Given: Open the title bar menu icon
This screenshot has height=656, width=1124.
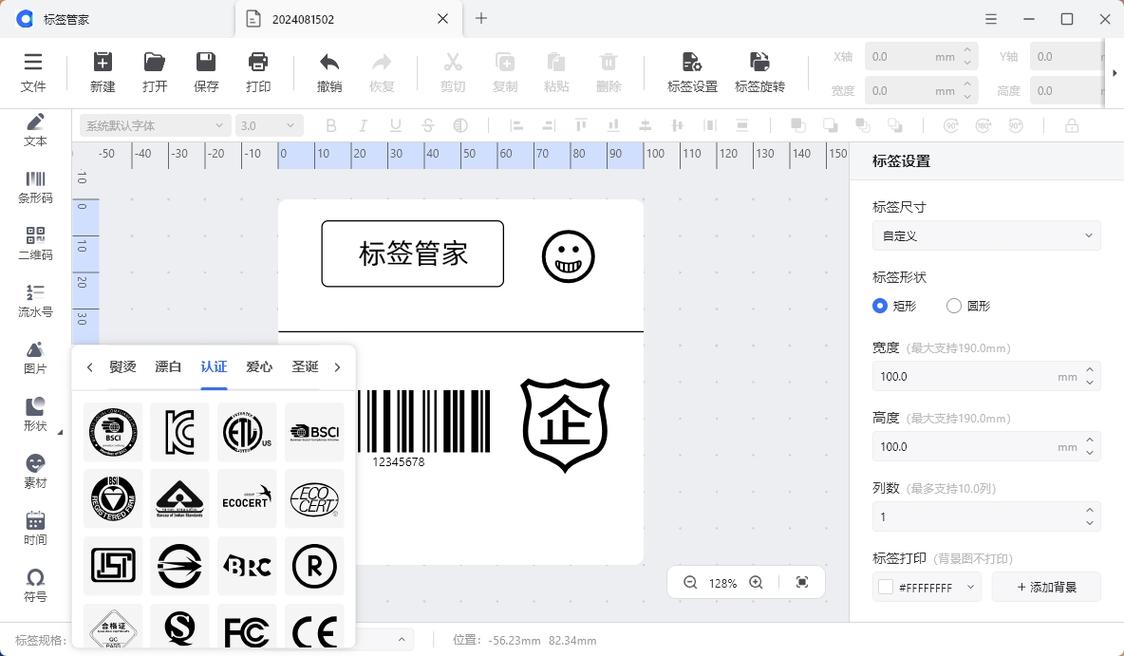Looking at the screenshot, I should click(991, 19).
